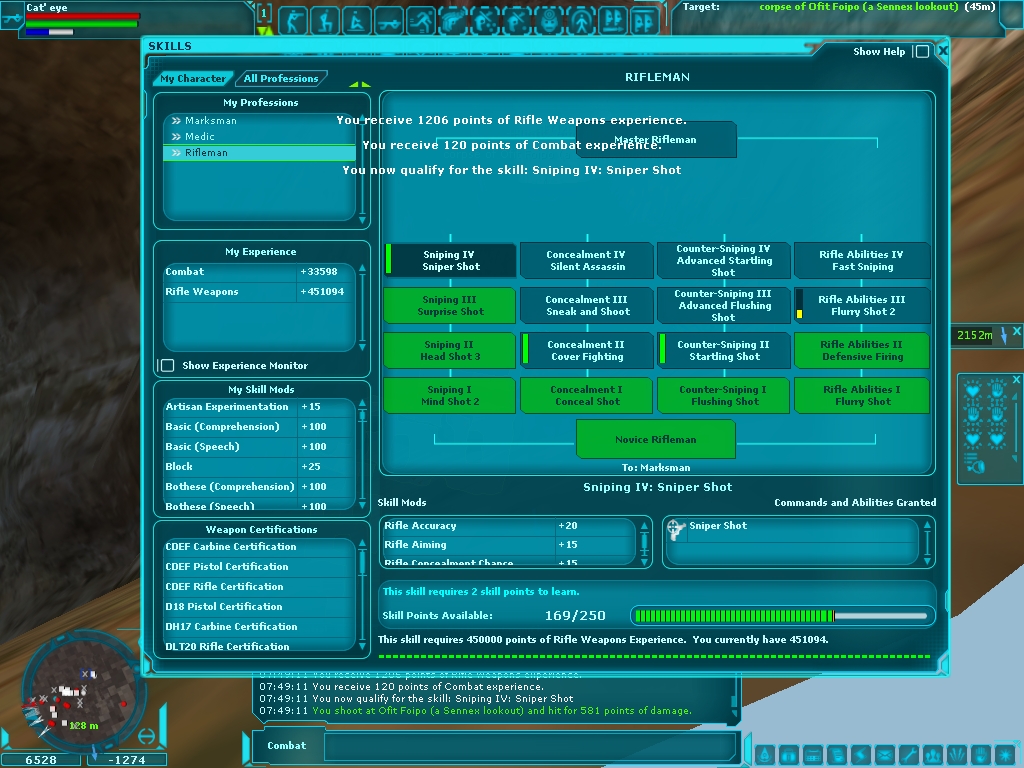Select the kneel posture toolbar icon
The height and width of the screenshot is (768, 1024).
[325, 20]
